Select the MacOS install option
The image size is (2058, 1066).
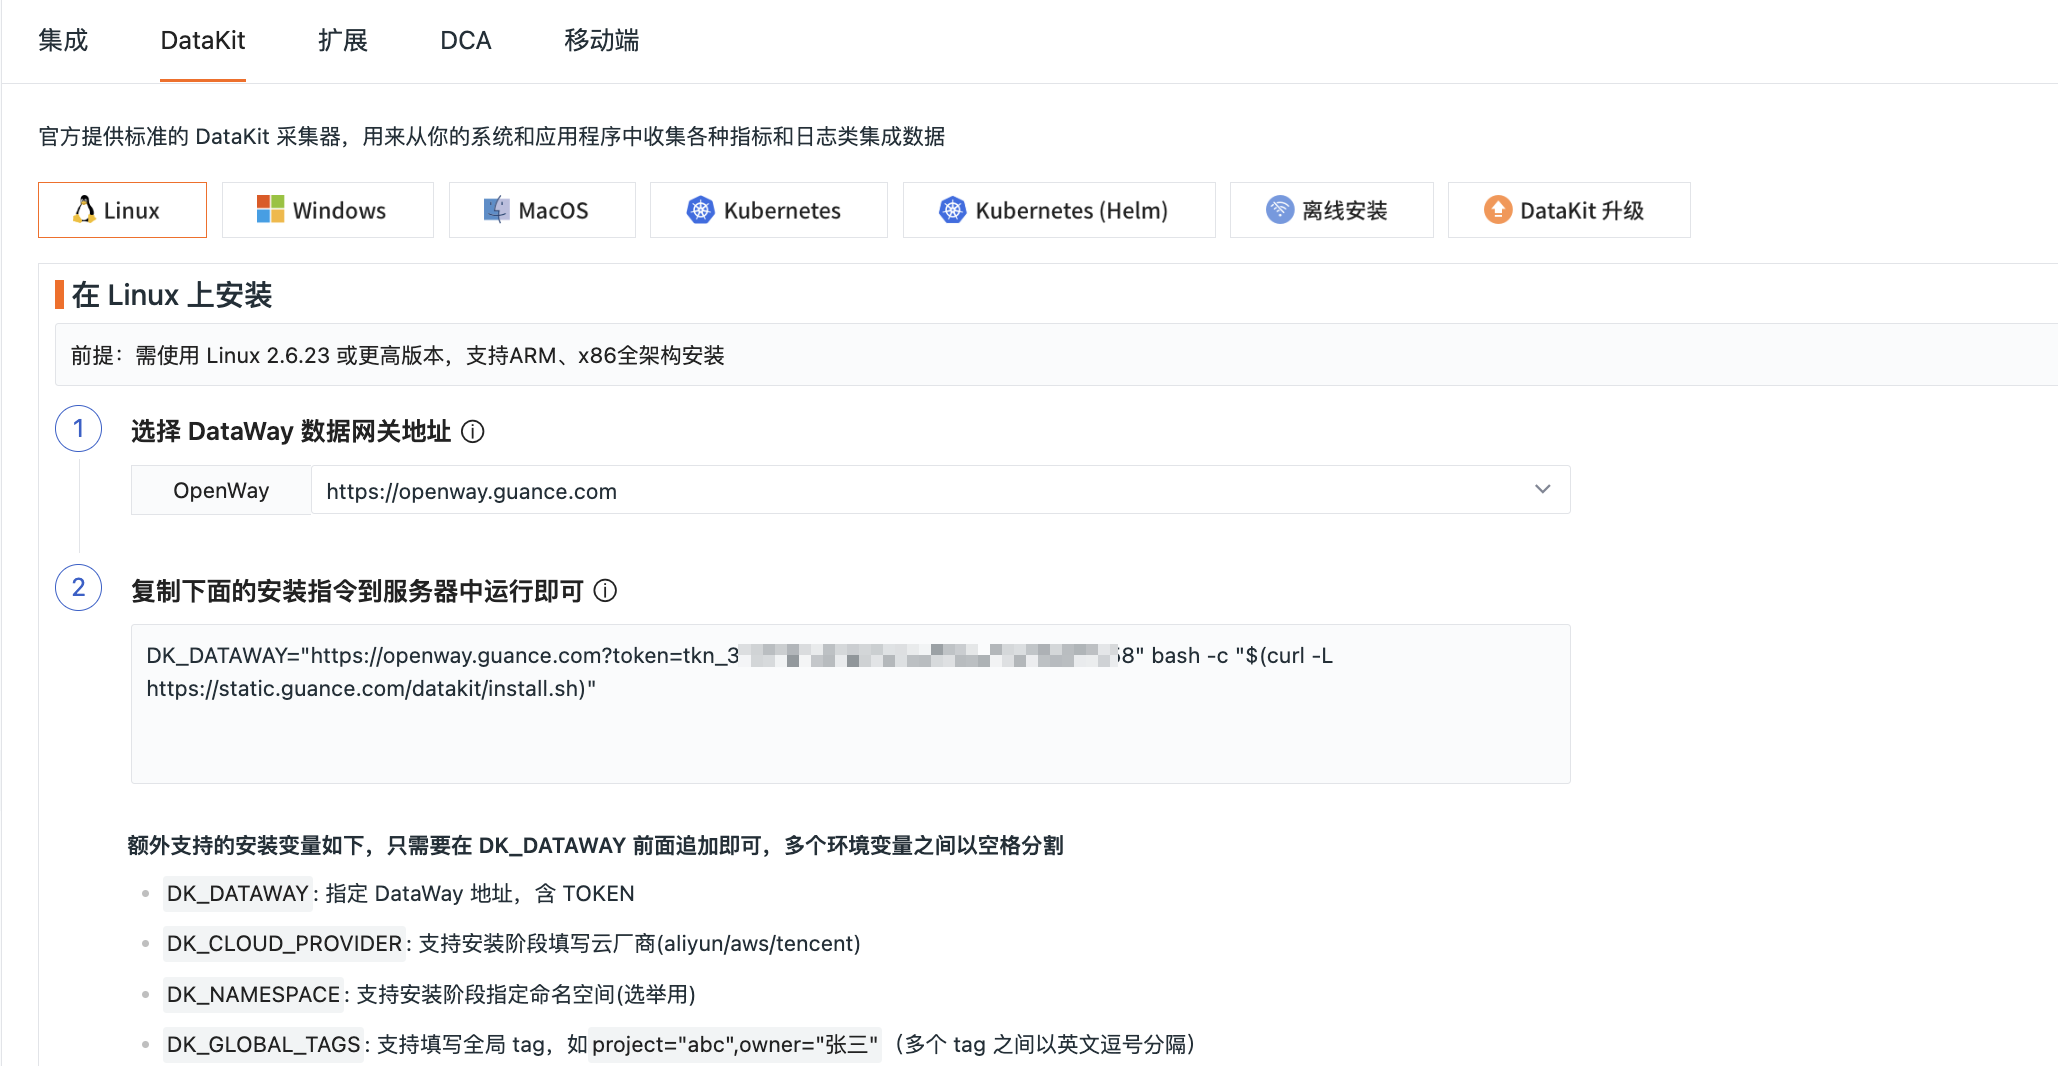click(542, 210)
